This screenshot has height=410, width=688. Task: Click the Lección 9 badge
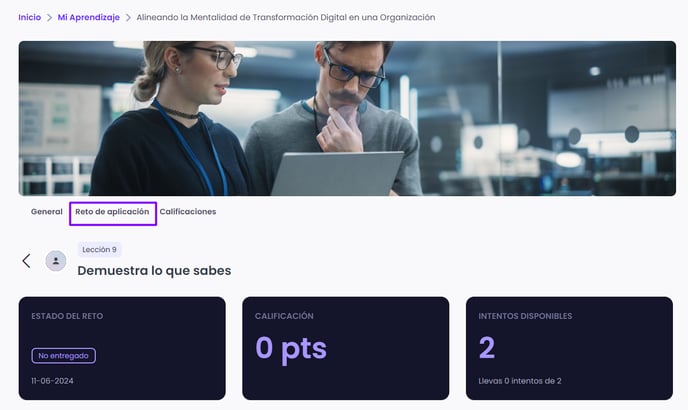100,249
